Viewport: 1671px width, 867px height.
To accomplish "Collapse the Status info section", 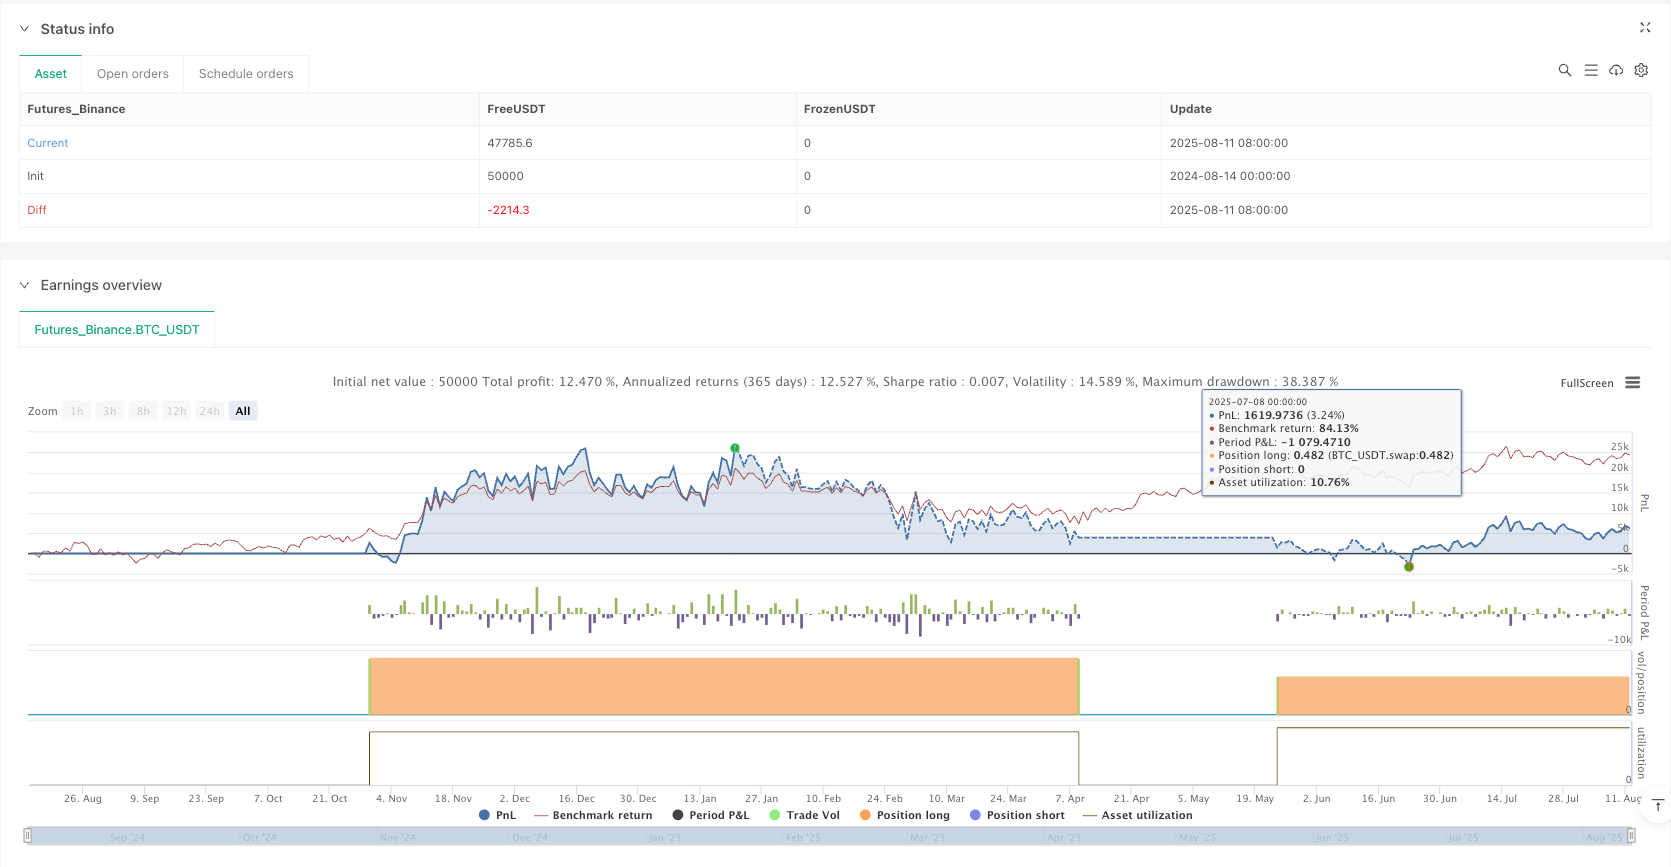I will (x=25, y=29).
